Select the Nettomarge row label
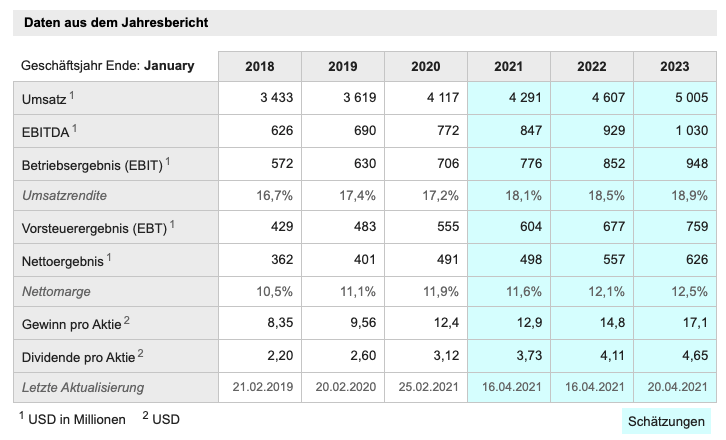Image resolution: width=726 pixels, height=440 pixels. click(x=58, y=291)
